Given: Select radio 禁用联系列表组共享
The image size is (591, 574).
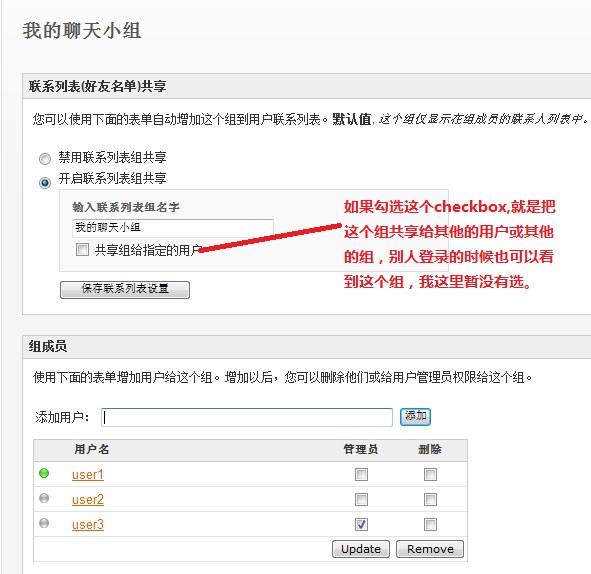Looking at the screenshot, I should pyautogui.click(x=45, y=159).
